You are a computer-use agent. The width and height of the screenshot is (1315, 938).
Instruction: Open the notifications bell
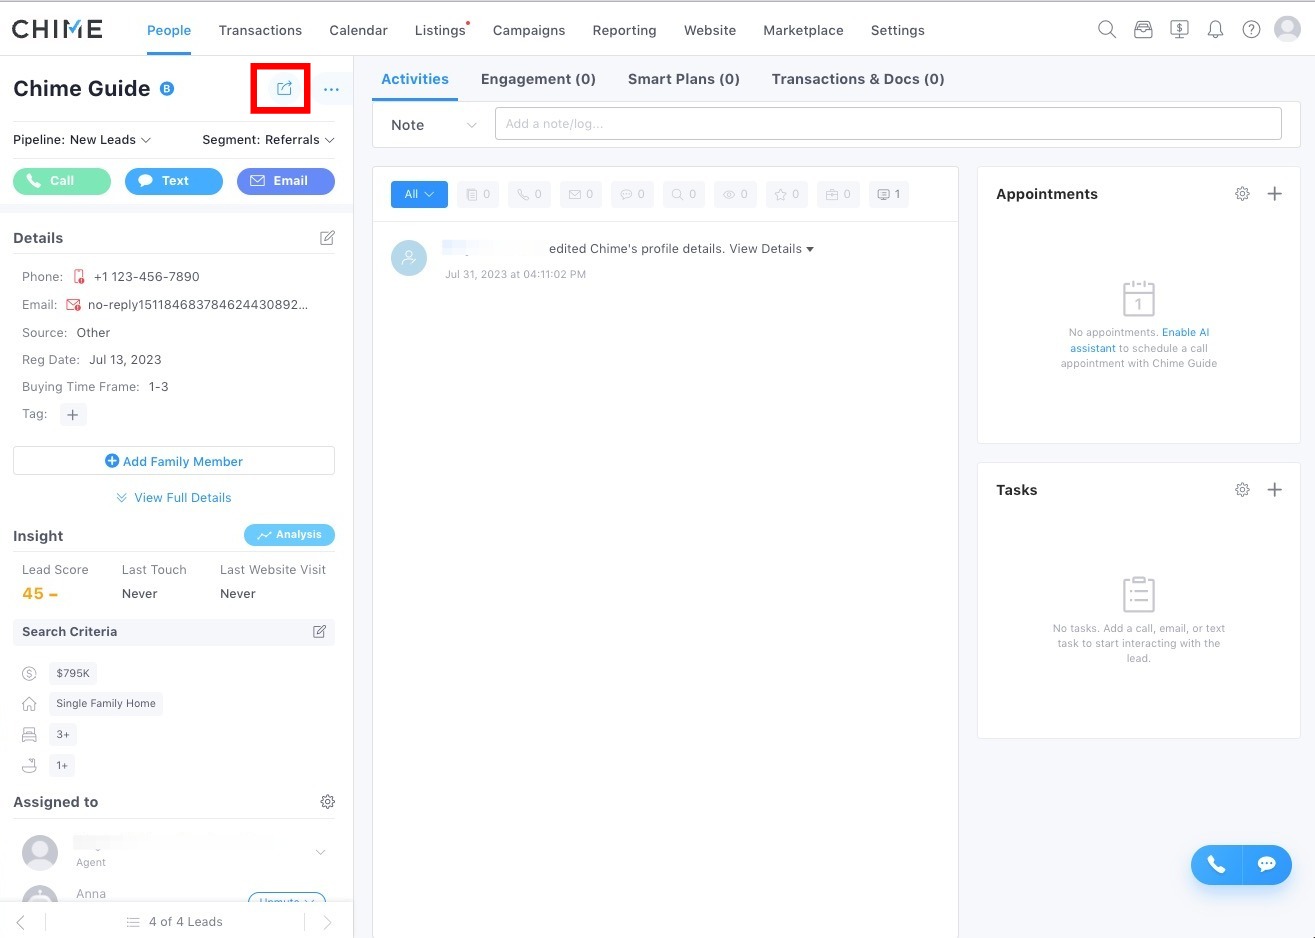tap(1215, 30)
